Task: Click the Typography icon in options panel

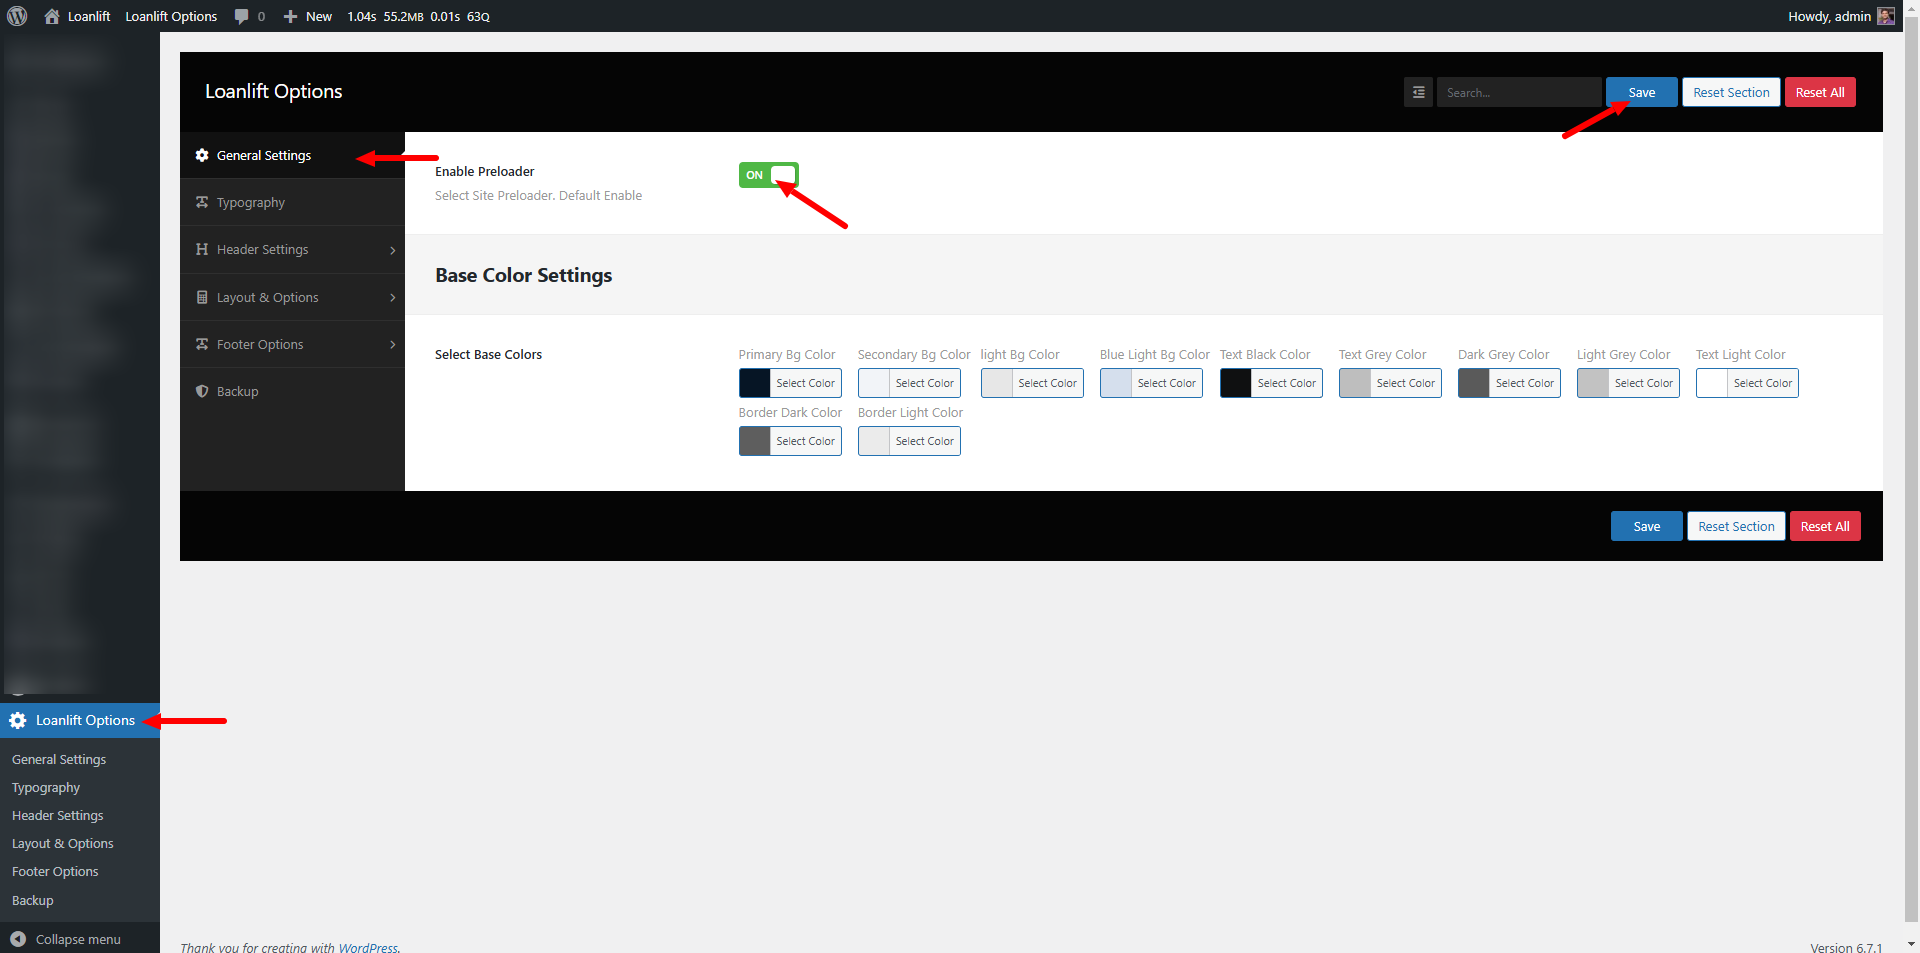Action: tap(202, 202)
